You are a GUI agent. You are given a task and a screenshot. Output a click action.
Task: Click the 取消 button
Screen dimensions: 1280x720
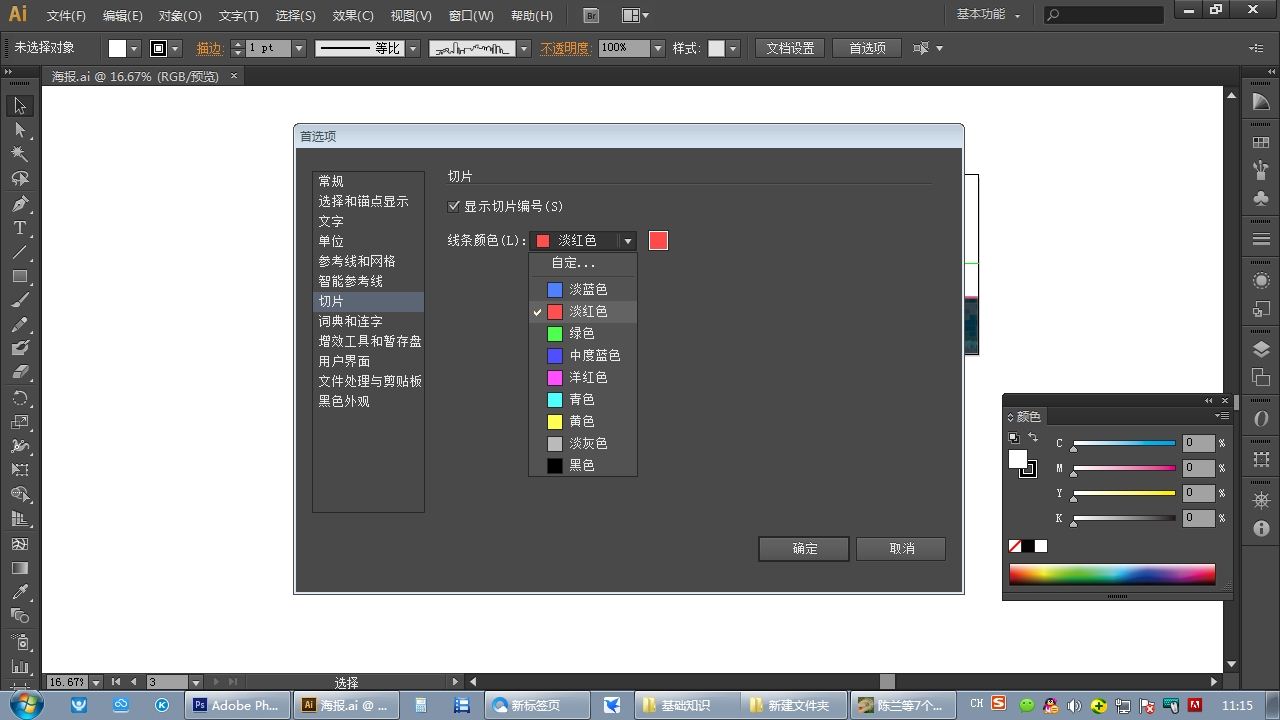coord(901,548)
